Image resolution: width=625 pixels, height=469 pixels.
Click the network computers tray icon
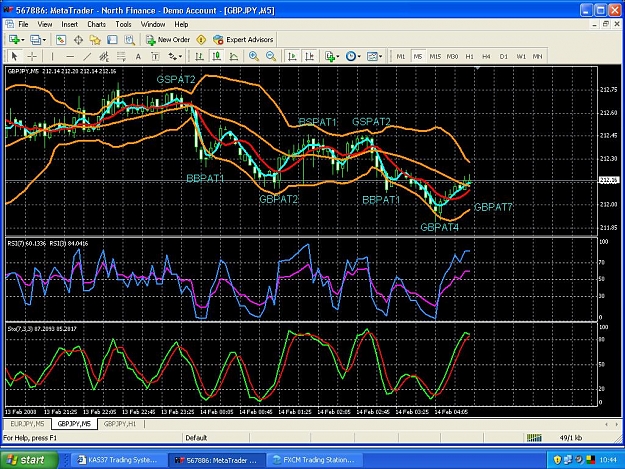(x=568, y=460)
